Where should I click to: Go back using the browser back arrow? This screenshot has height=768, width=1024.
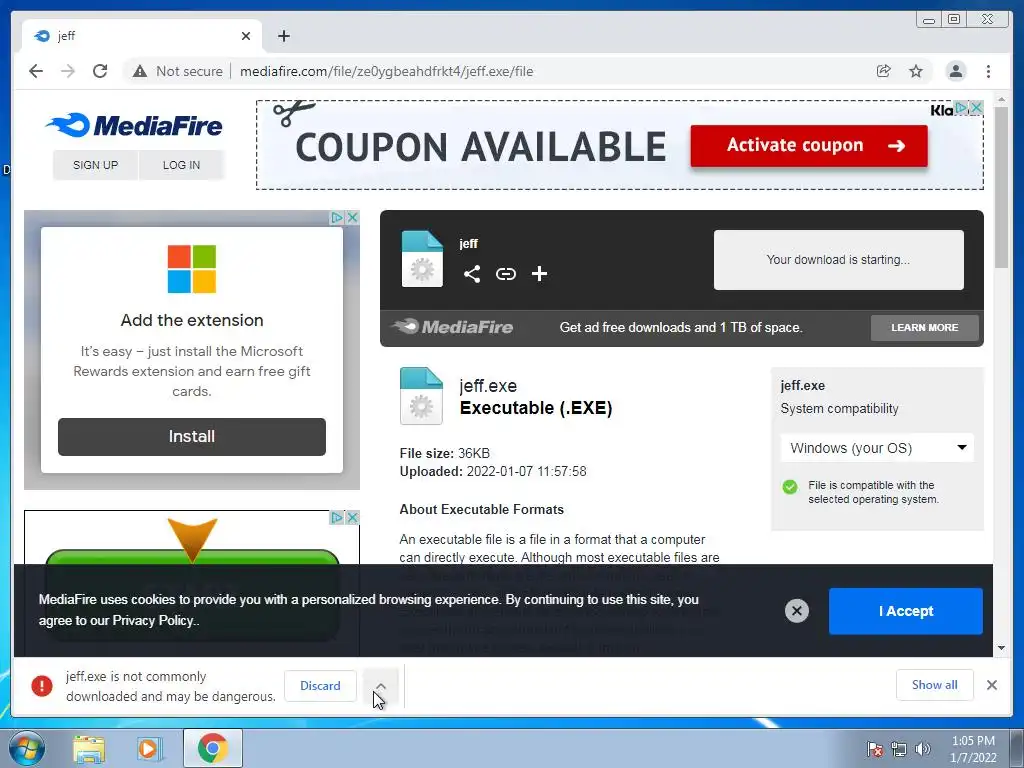point(36,71)
